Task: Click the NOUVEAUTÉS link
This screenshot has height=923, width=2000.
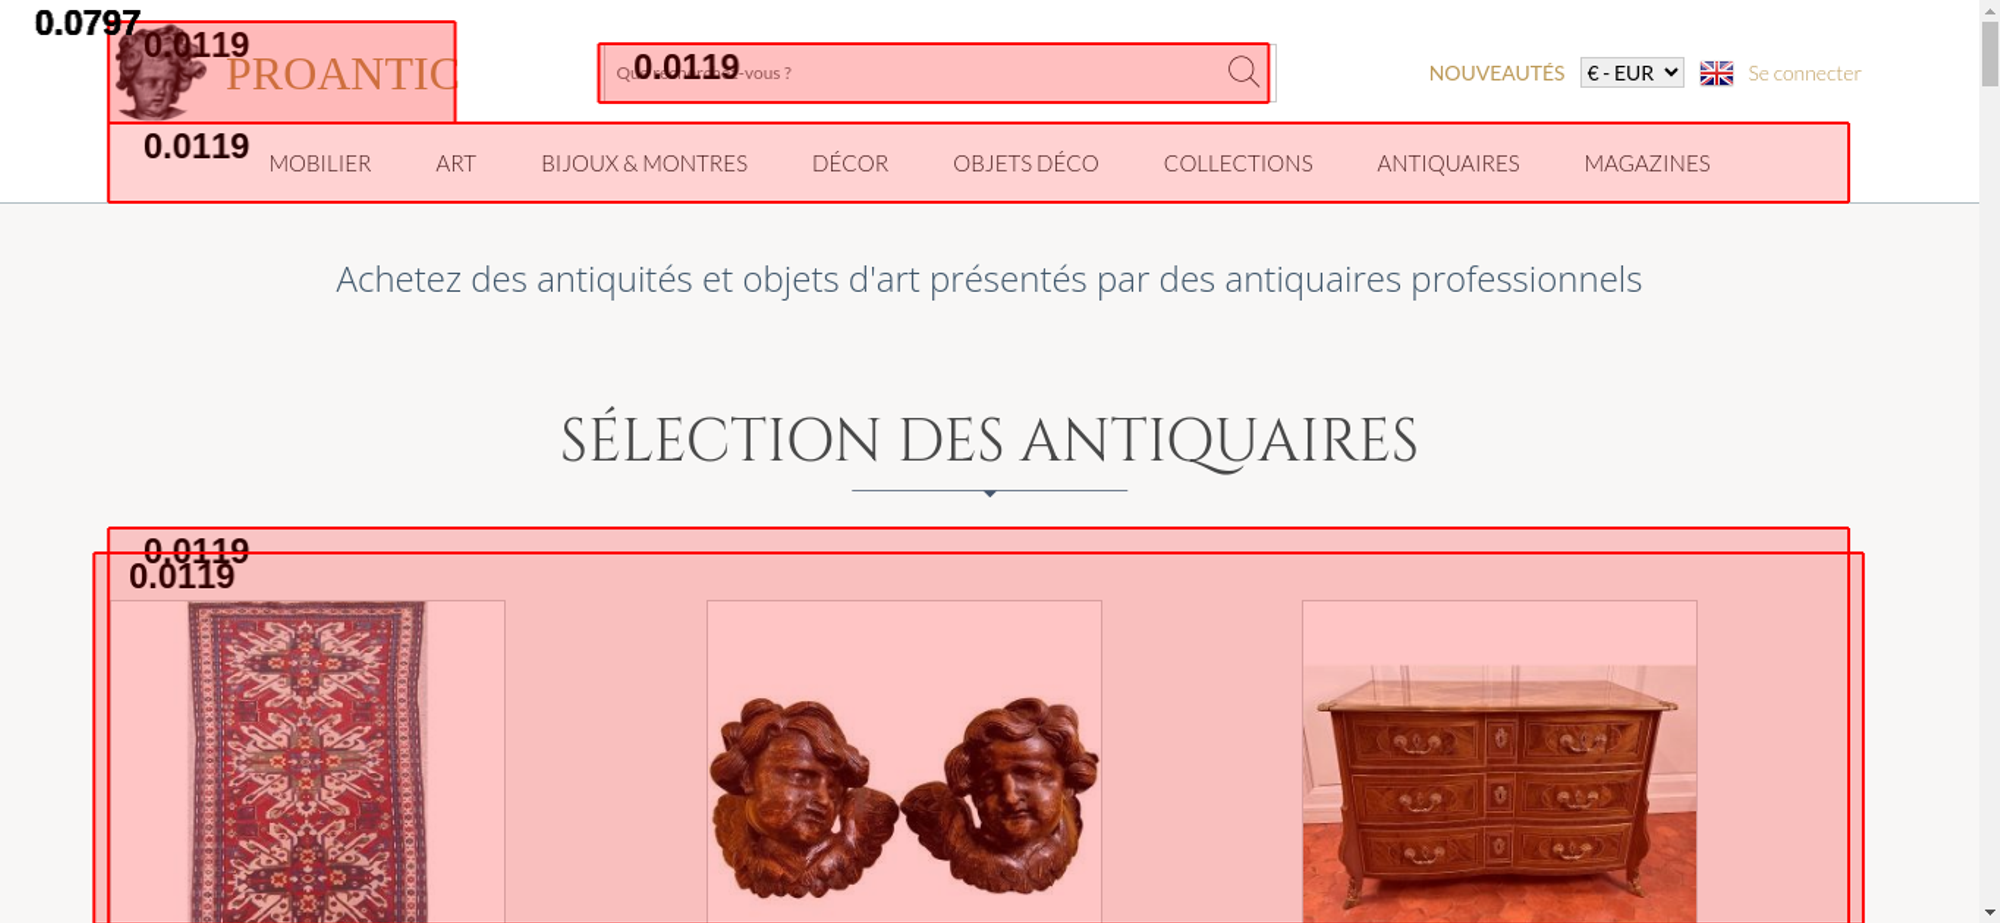Action: (1496, 73)
